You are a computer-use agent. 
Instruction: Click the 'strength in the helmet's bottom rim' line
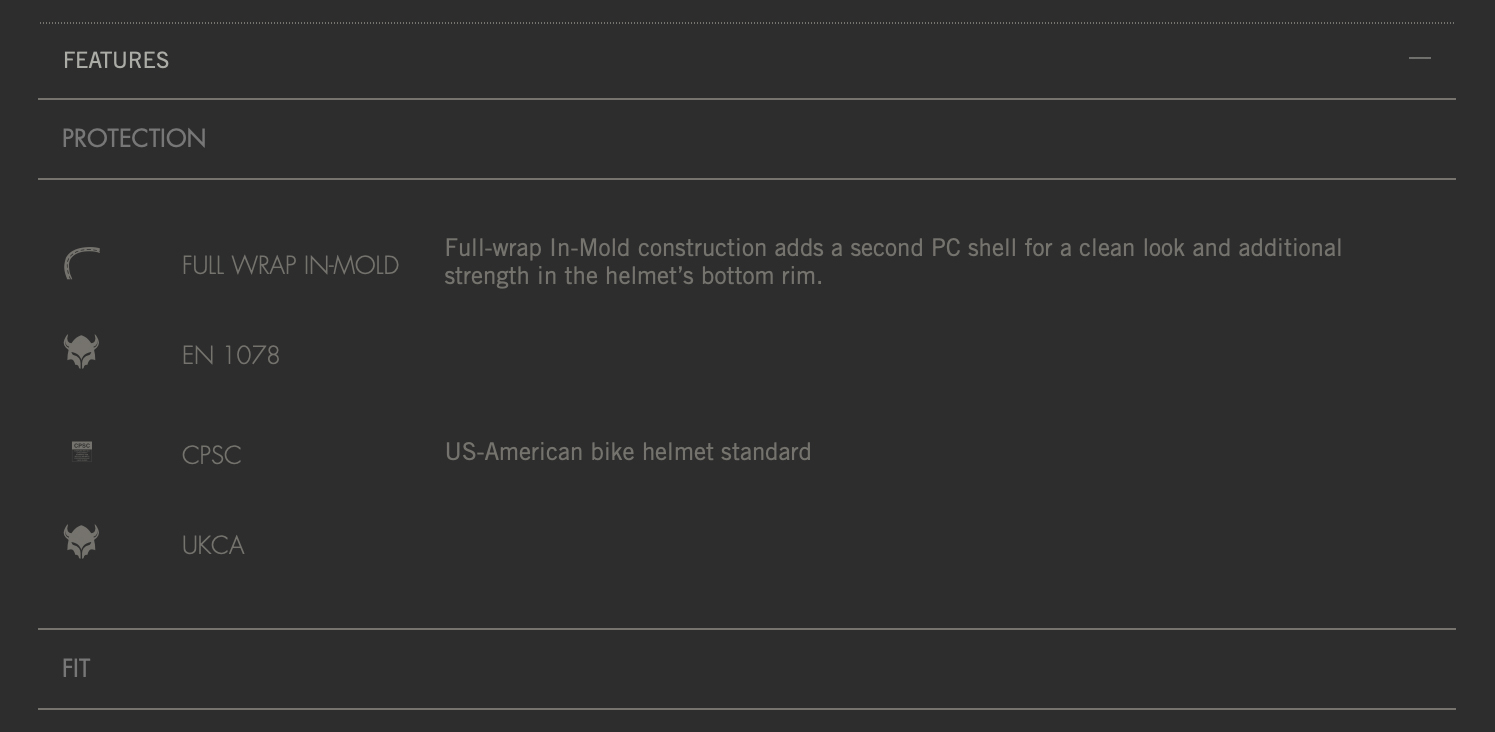[633, 276]
